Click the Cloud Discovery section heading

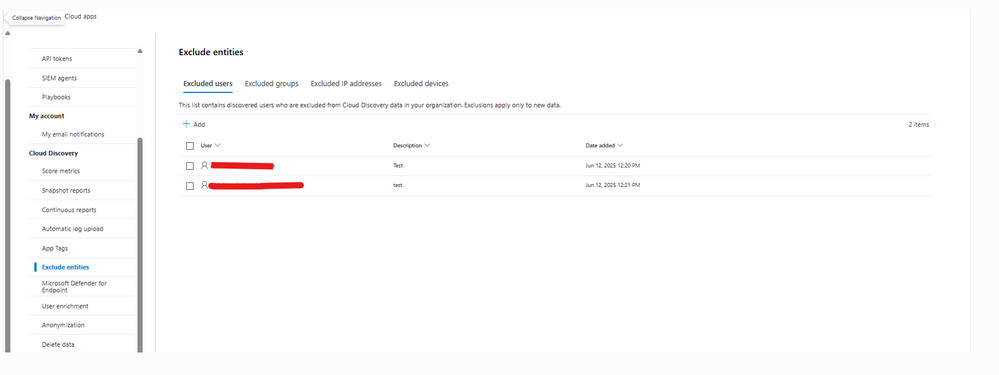[x=54, y=153]
